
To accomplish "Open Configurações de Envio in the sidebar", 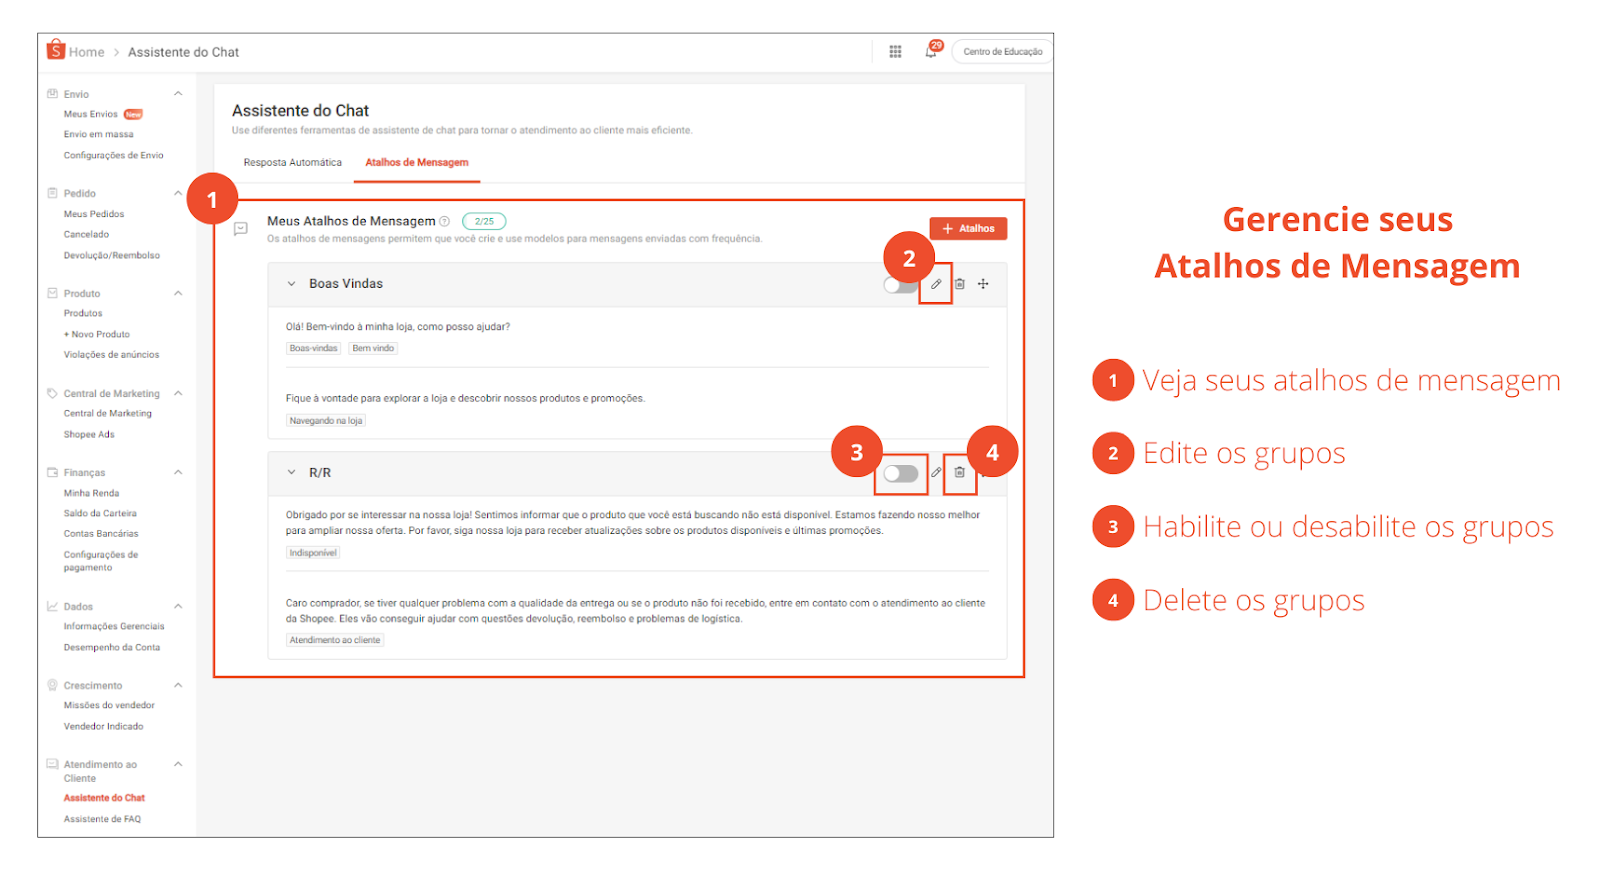I will (x=113, y=155).
